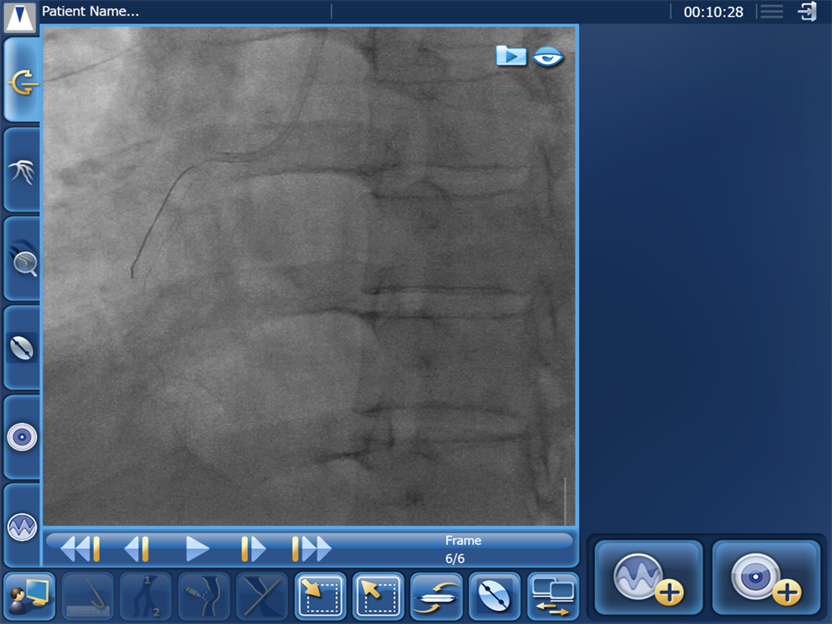832x624 pixels.
Task: Click the disabled vessel points 1-2 icon
Action: (146, 596)
